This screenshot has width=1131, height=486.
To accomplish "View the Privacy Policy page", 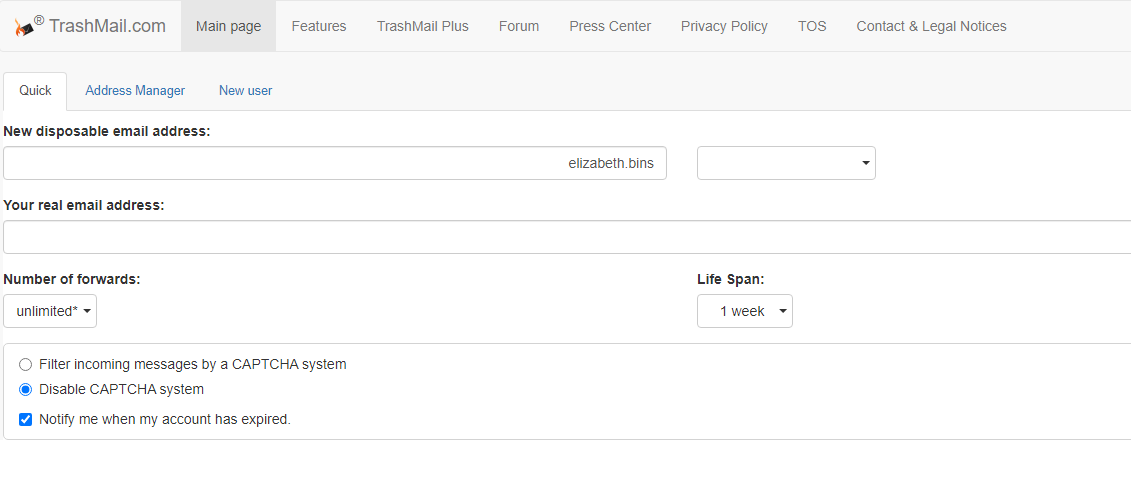I will click(724, 27).
